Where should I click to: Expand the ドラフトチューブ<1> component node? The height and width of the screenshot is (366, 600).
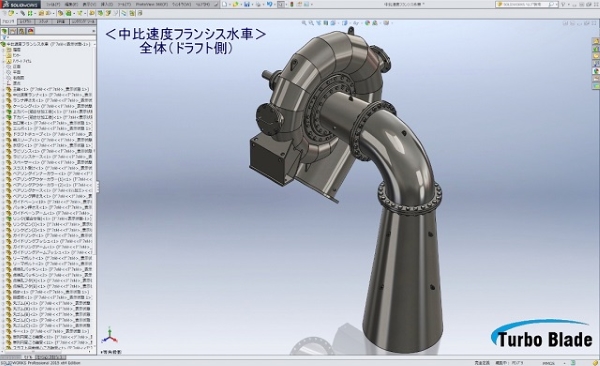point(3,134)
